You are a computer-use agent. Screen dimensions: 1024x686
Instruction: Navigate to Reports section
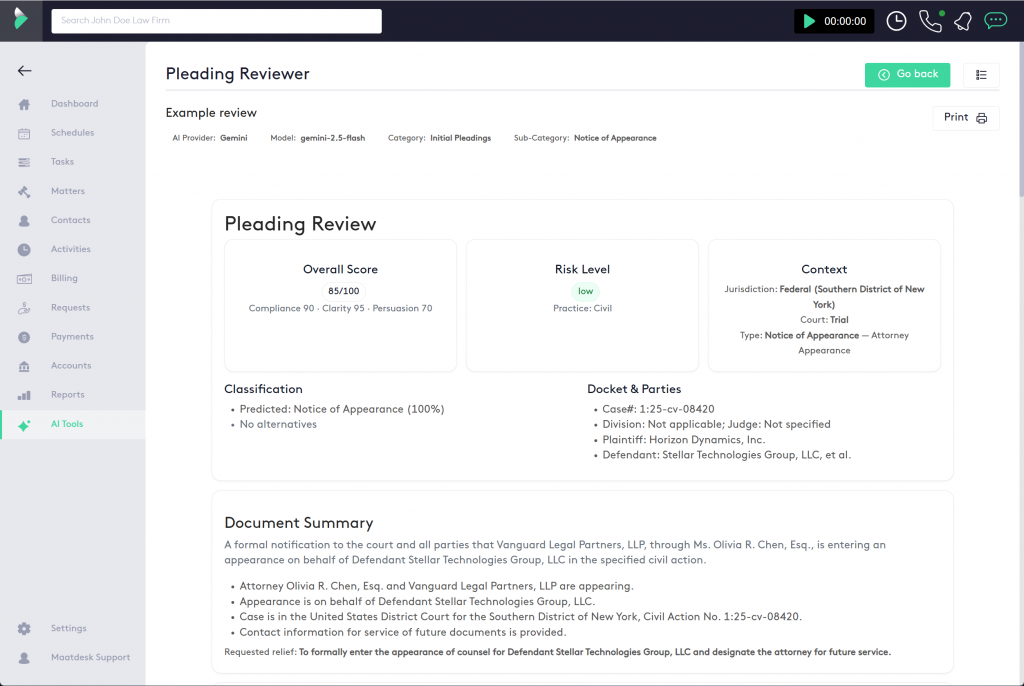coord(68,395)
